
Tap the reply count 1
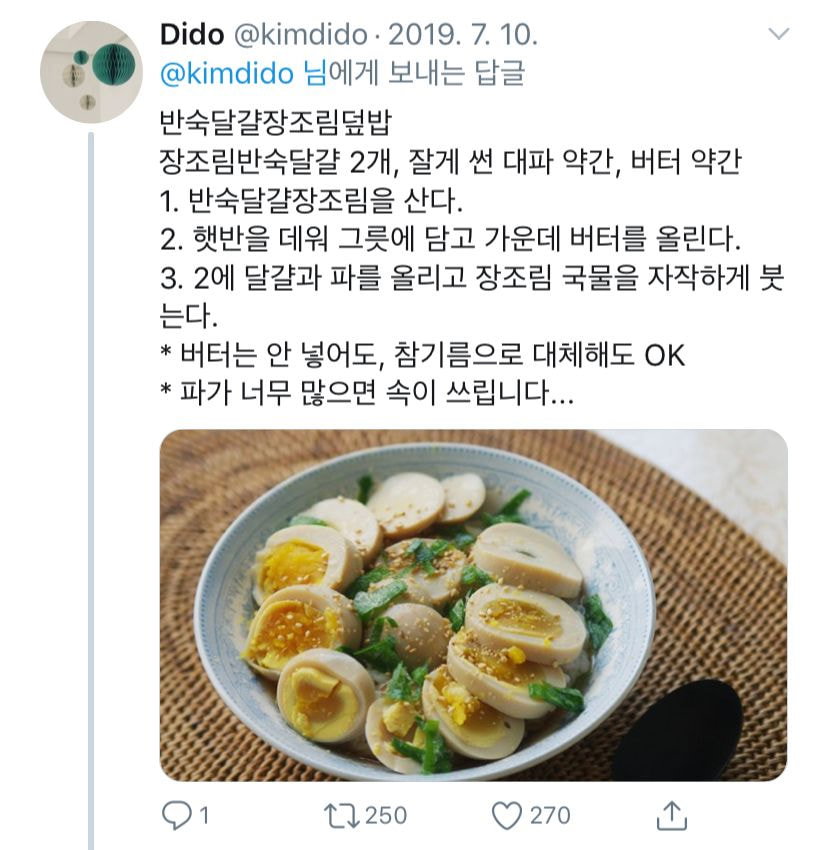pyautogui.click(x=204, y=816)
